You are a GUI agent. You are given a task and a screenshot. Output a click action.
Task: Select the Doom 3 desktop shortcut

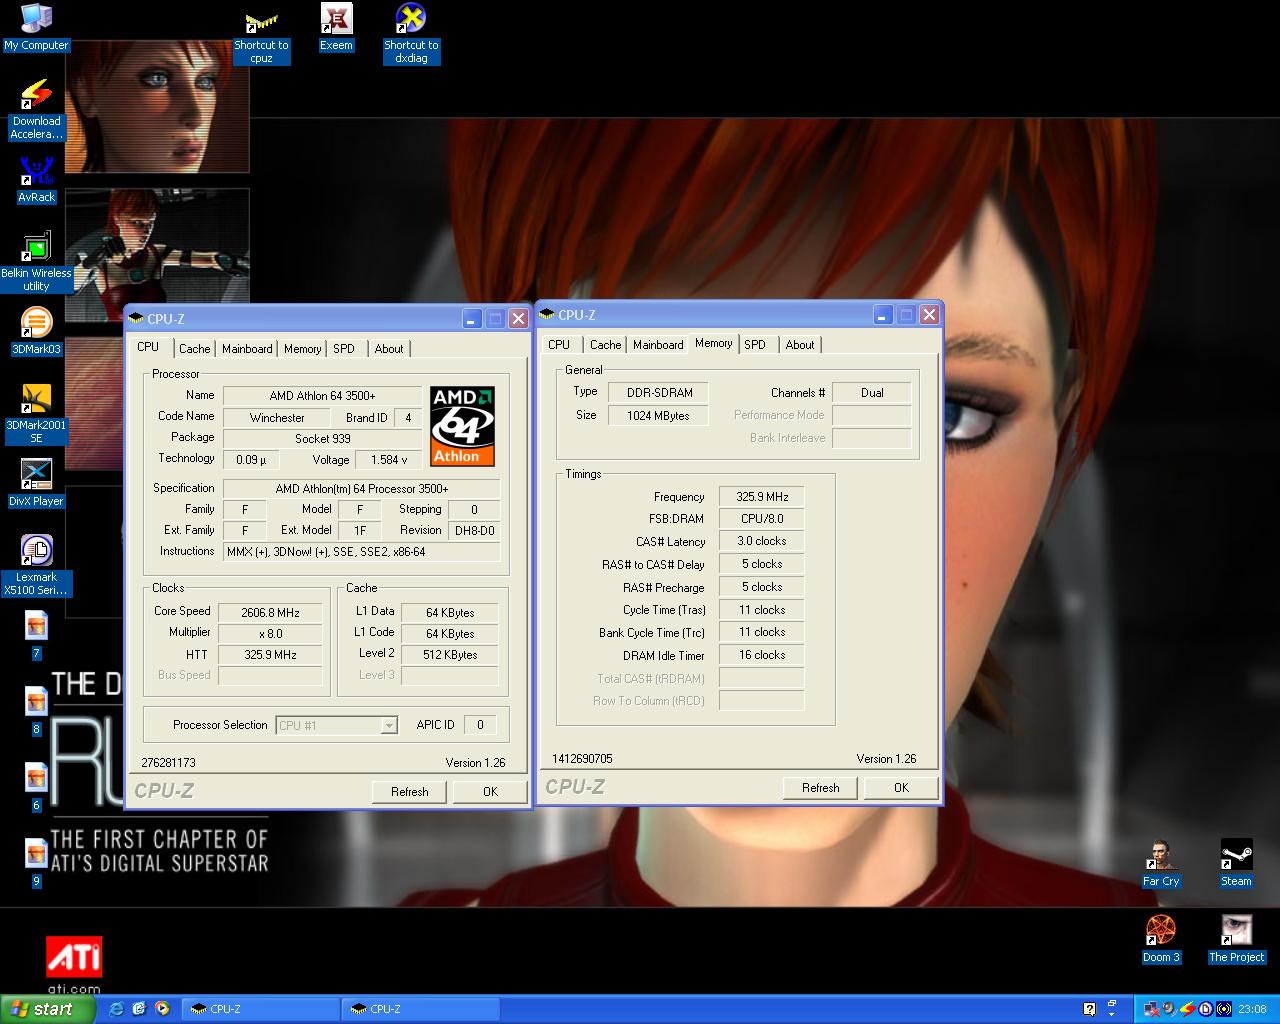tap(1161, 940)
